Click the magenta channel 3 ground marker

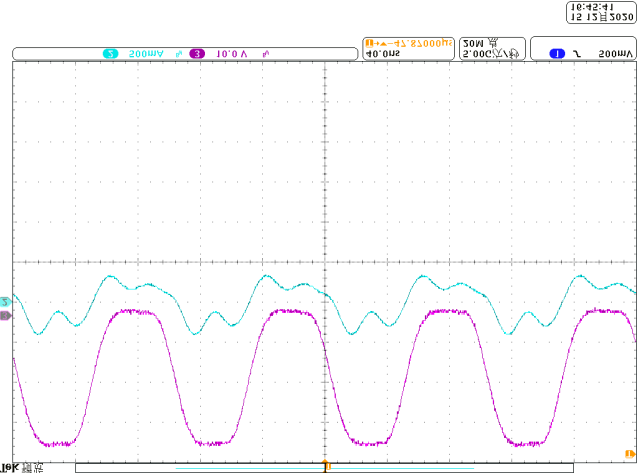click(5, 315)
